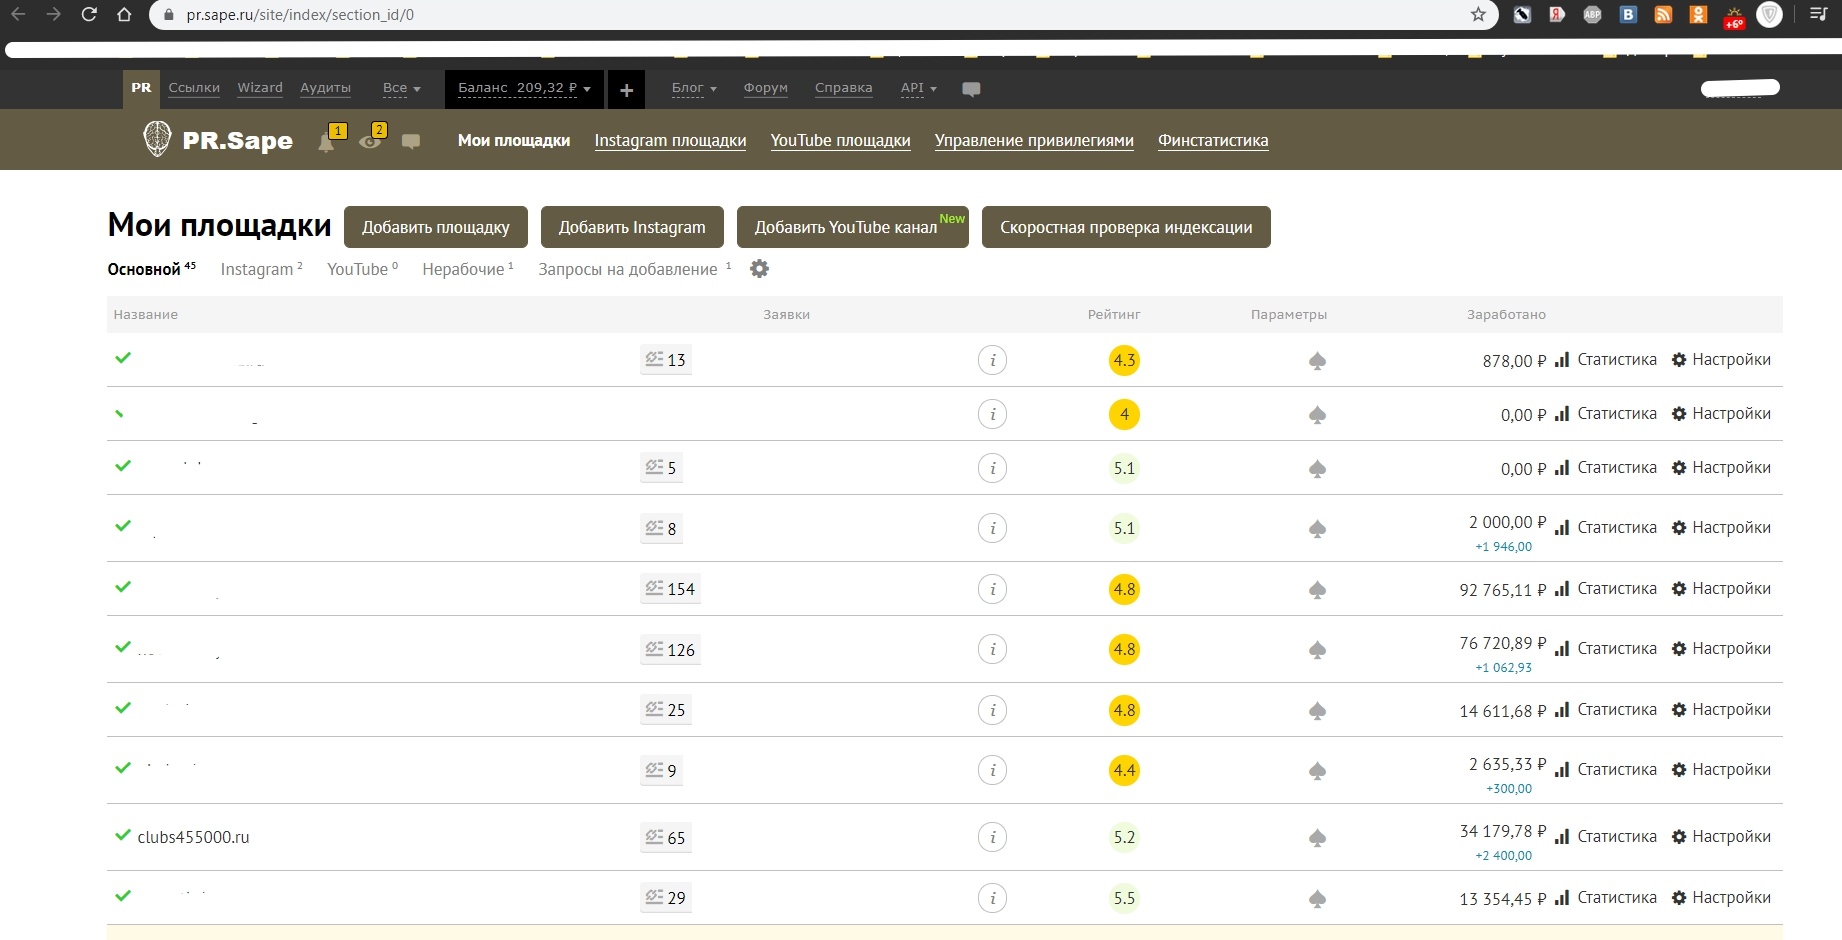The width and height of the screenshot is (1842, 940).
Task: Switch to Основной tab
Action: click(151, 269)
